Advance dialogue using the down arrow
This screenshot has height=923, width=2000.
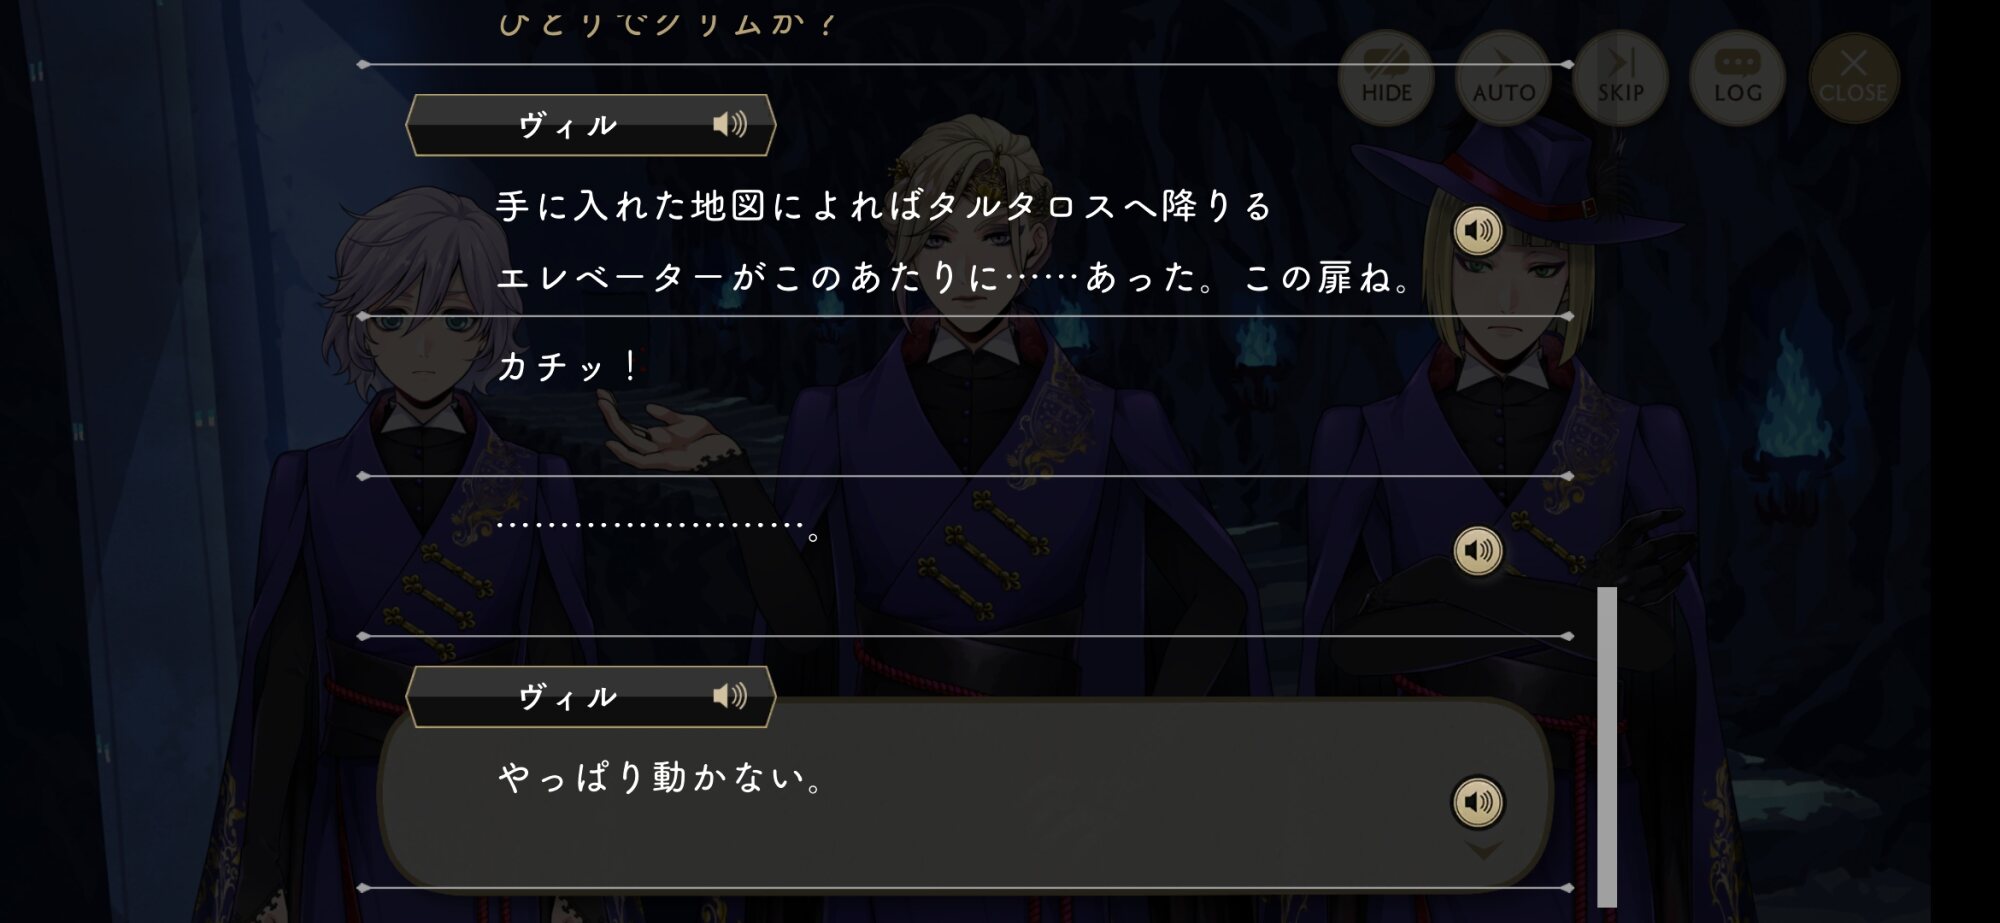1484,850
